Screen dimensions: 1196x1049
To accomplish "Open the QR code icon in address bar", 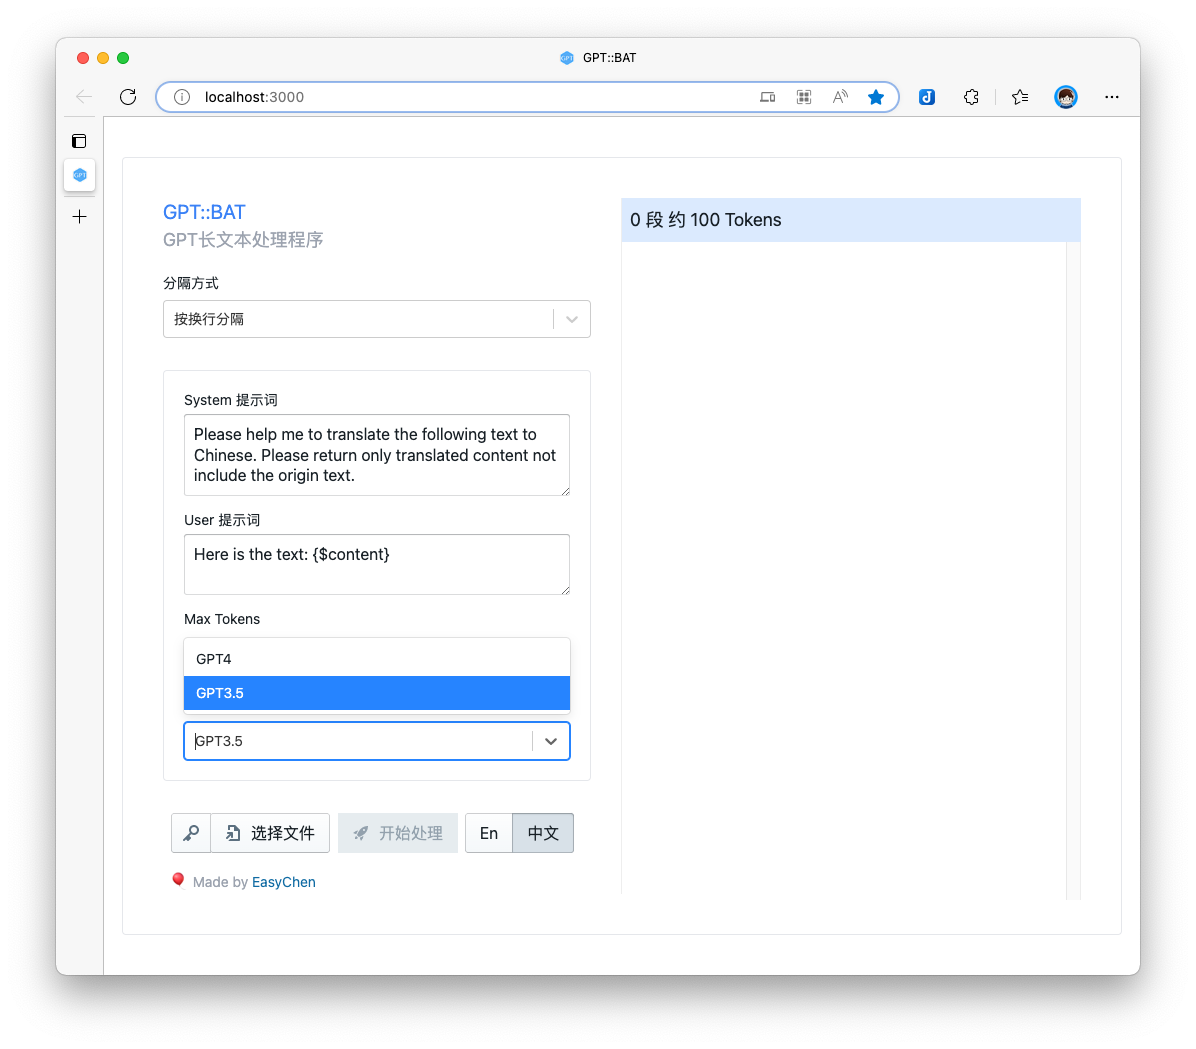I will click(804, 97).
